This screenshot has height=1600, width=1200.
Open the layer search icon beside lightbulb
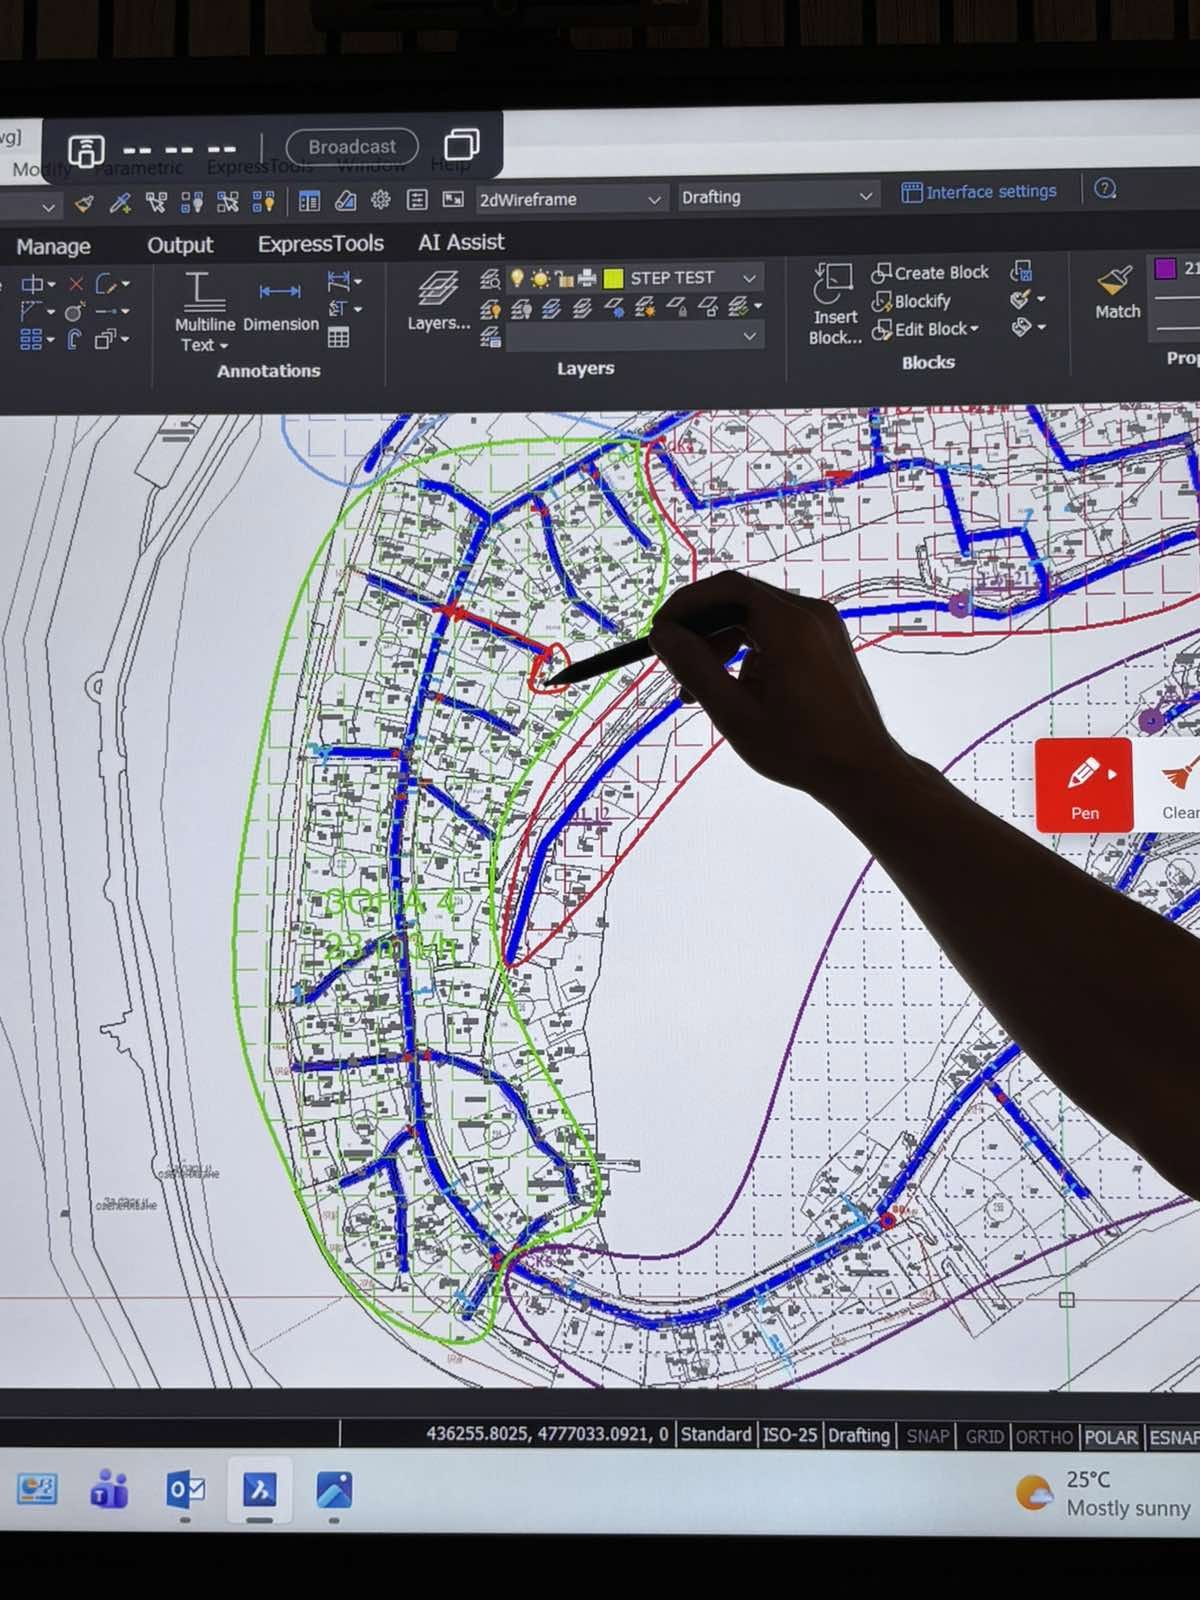point(490,279)
